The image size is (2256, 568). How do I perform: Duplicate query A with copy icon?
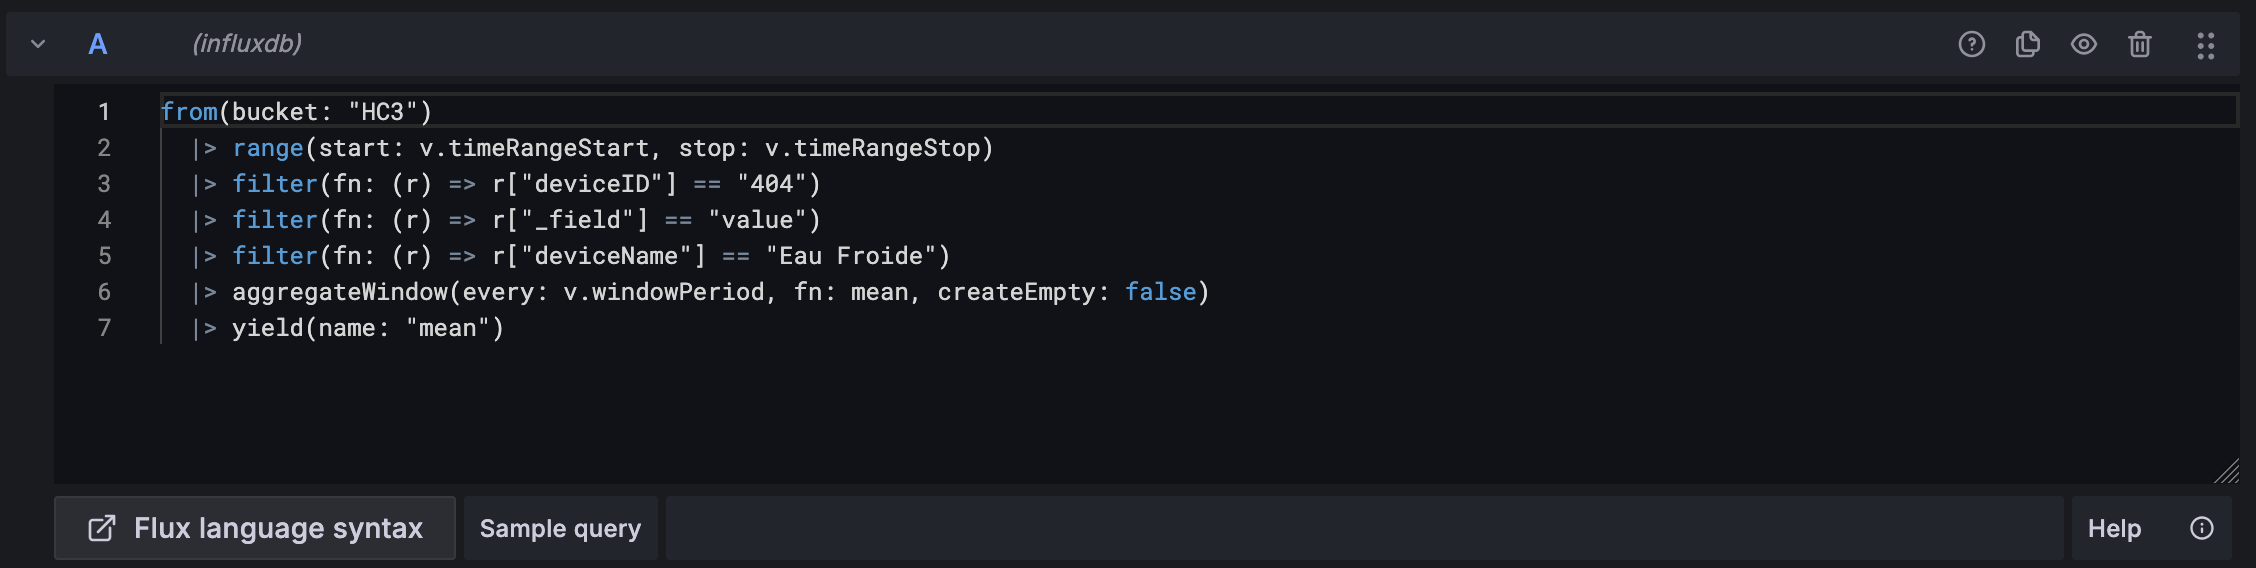coord(2027,44)
